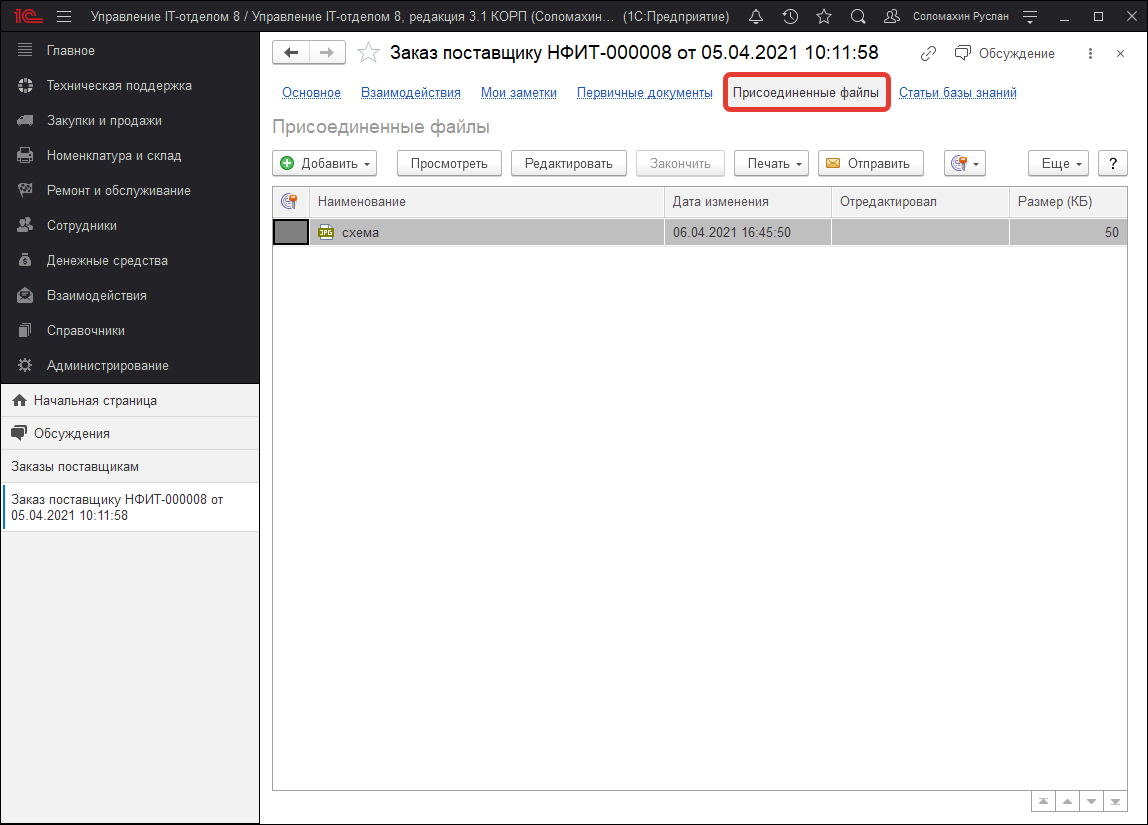The height and width of the screenshot is (825, 1148).
Task: Navigate back with the left arrow
Action: coord(291,53)
